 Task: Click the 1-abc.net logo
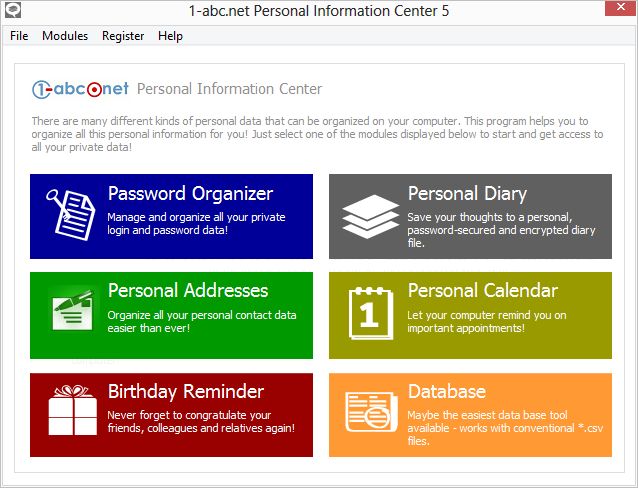pyautogui.click(x=79, y=89)
